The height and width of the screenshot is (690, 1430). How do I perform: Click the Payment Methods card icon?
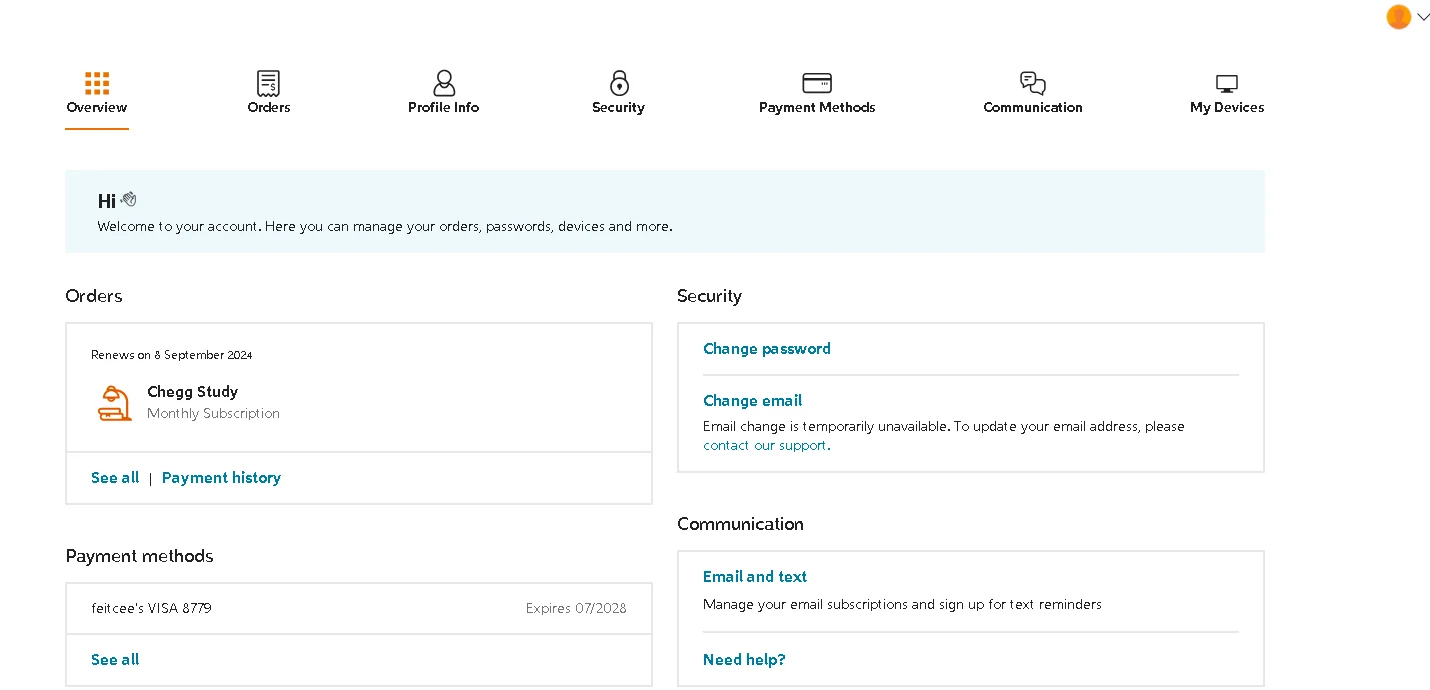[817, 83]
